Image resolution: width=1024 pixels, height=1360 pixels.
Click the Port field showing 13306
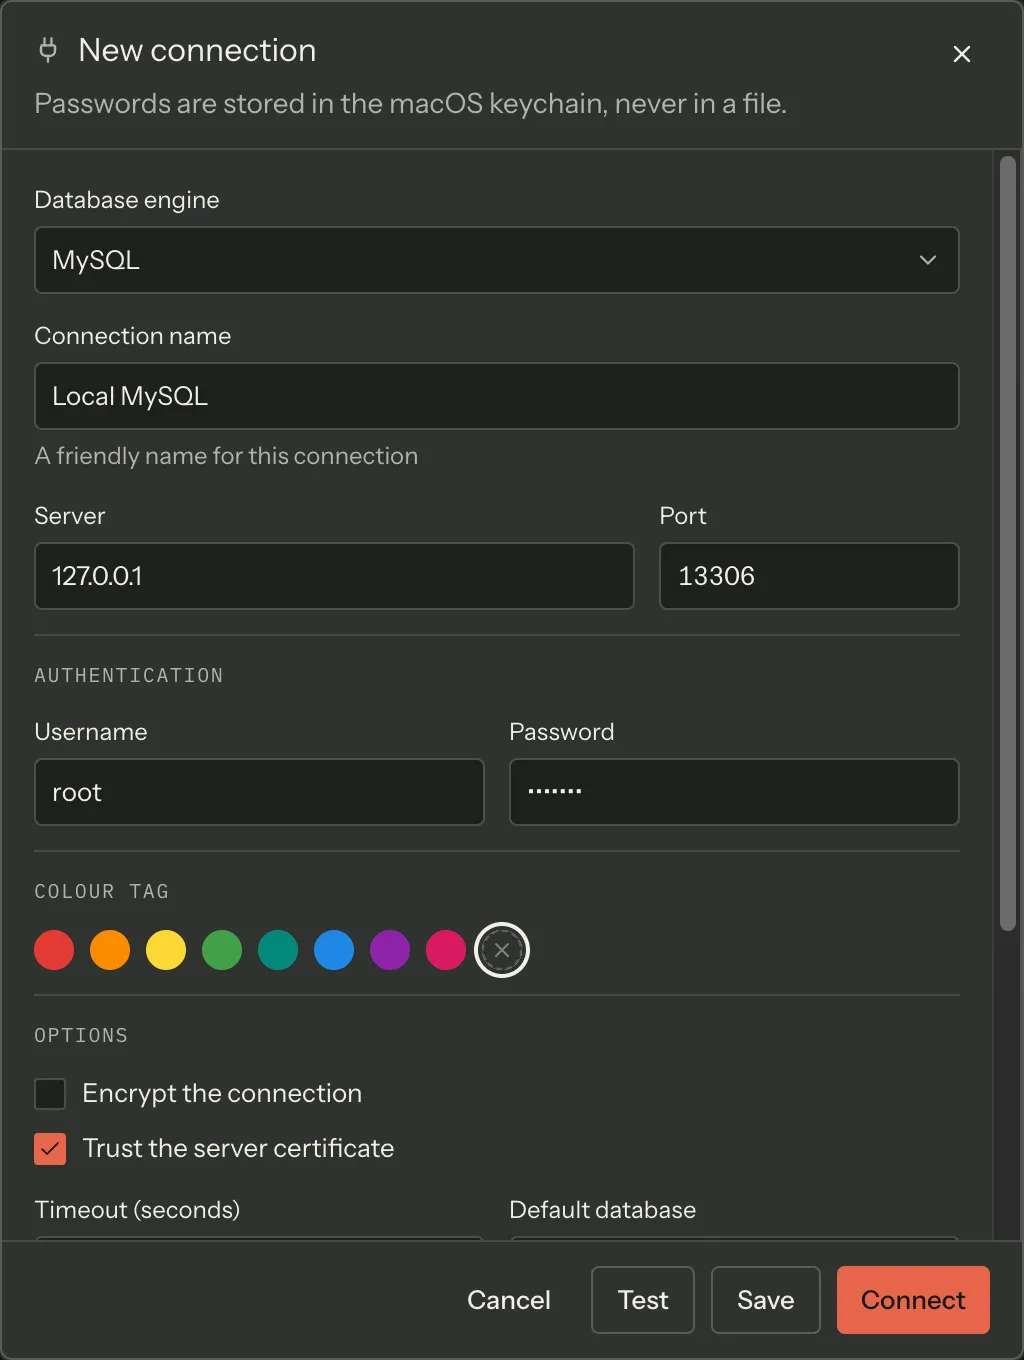pos(809,576)
